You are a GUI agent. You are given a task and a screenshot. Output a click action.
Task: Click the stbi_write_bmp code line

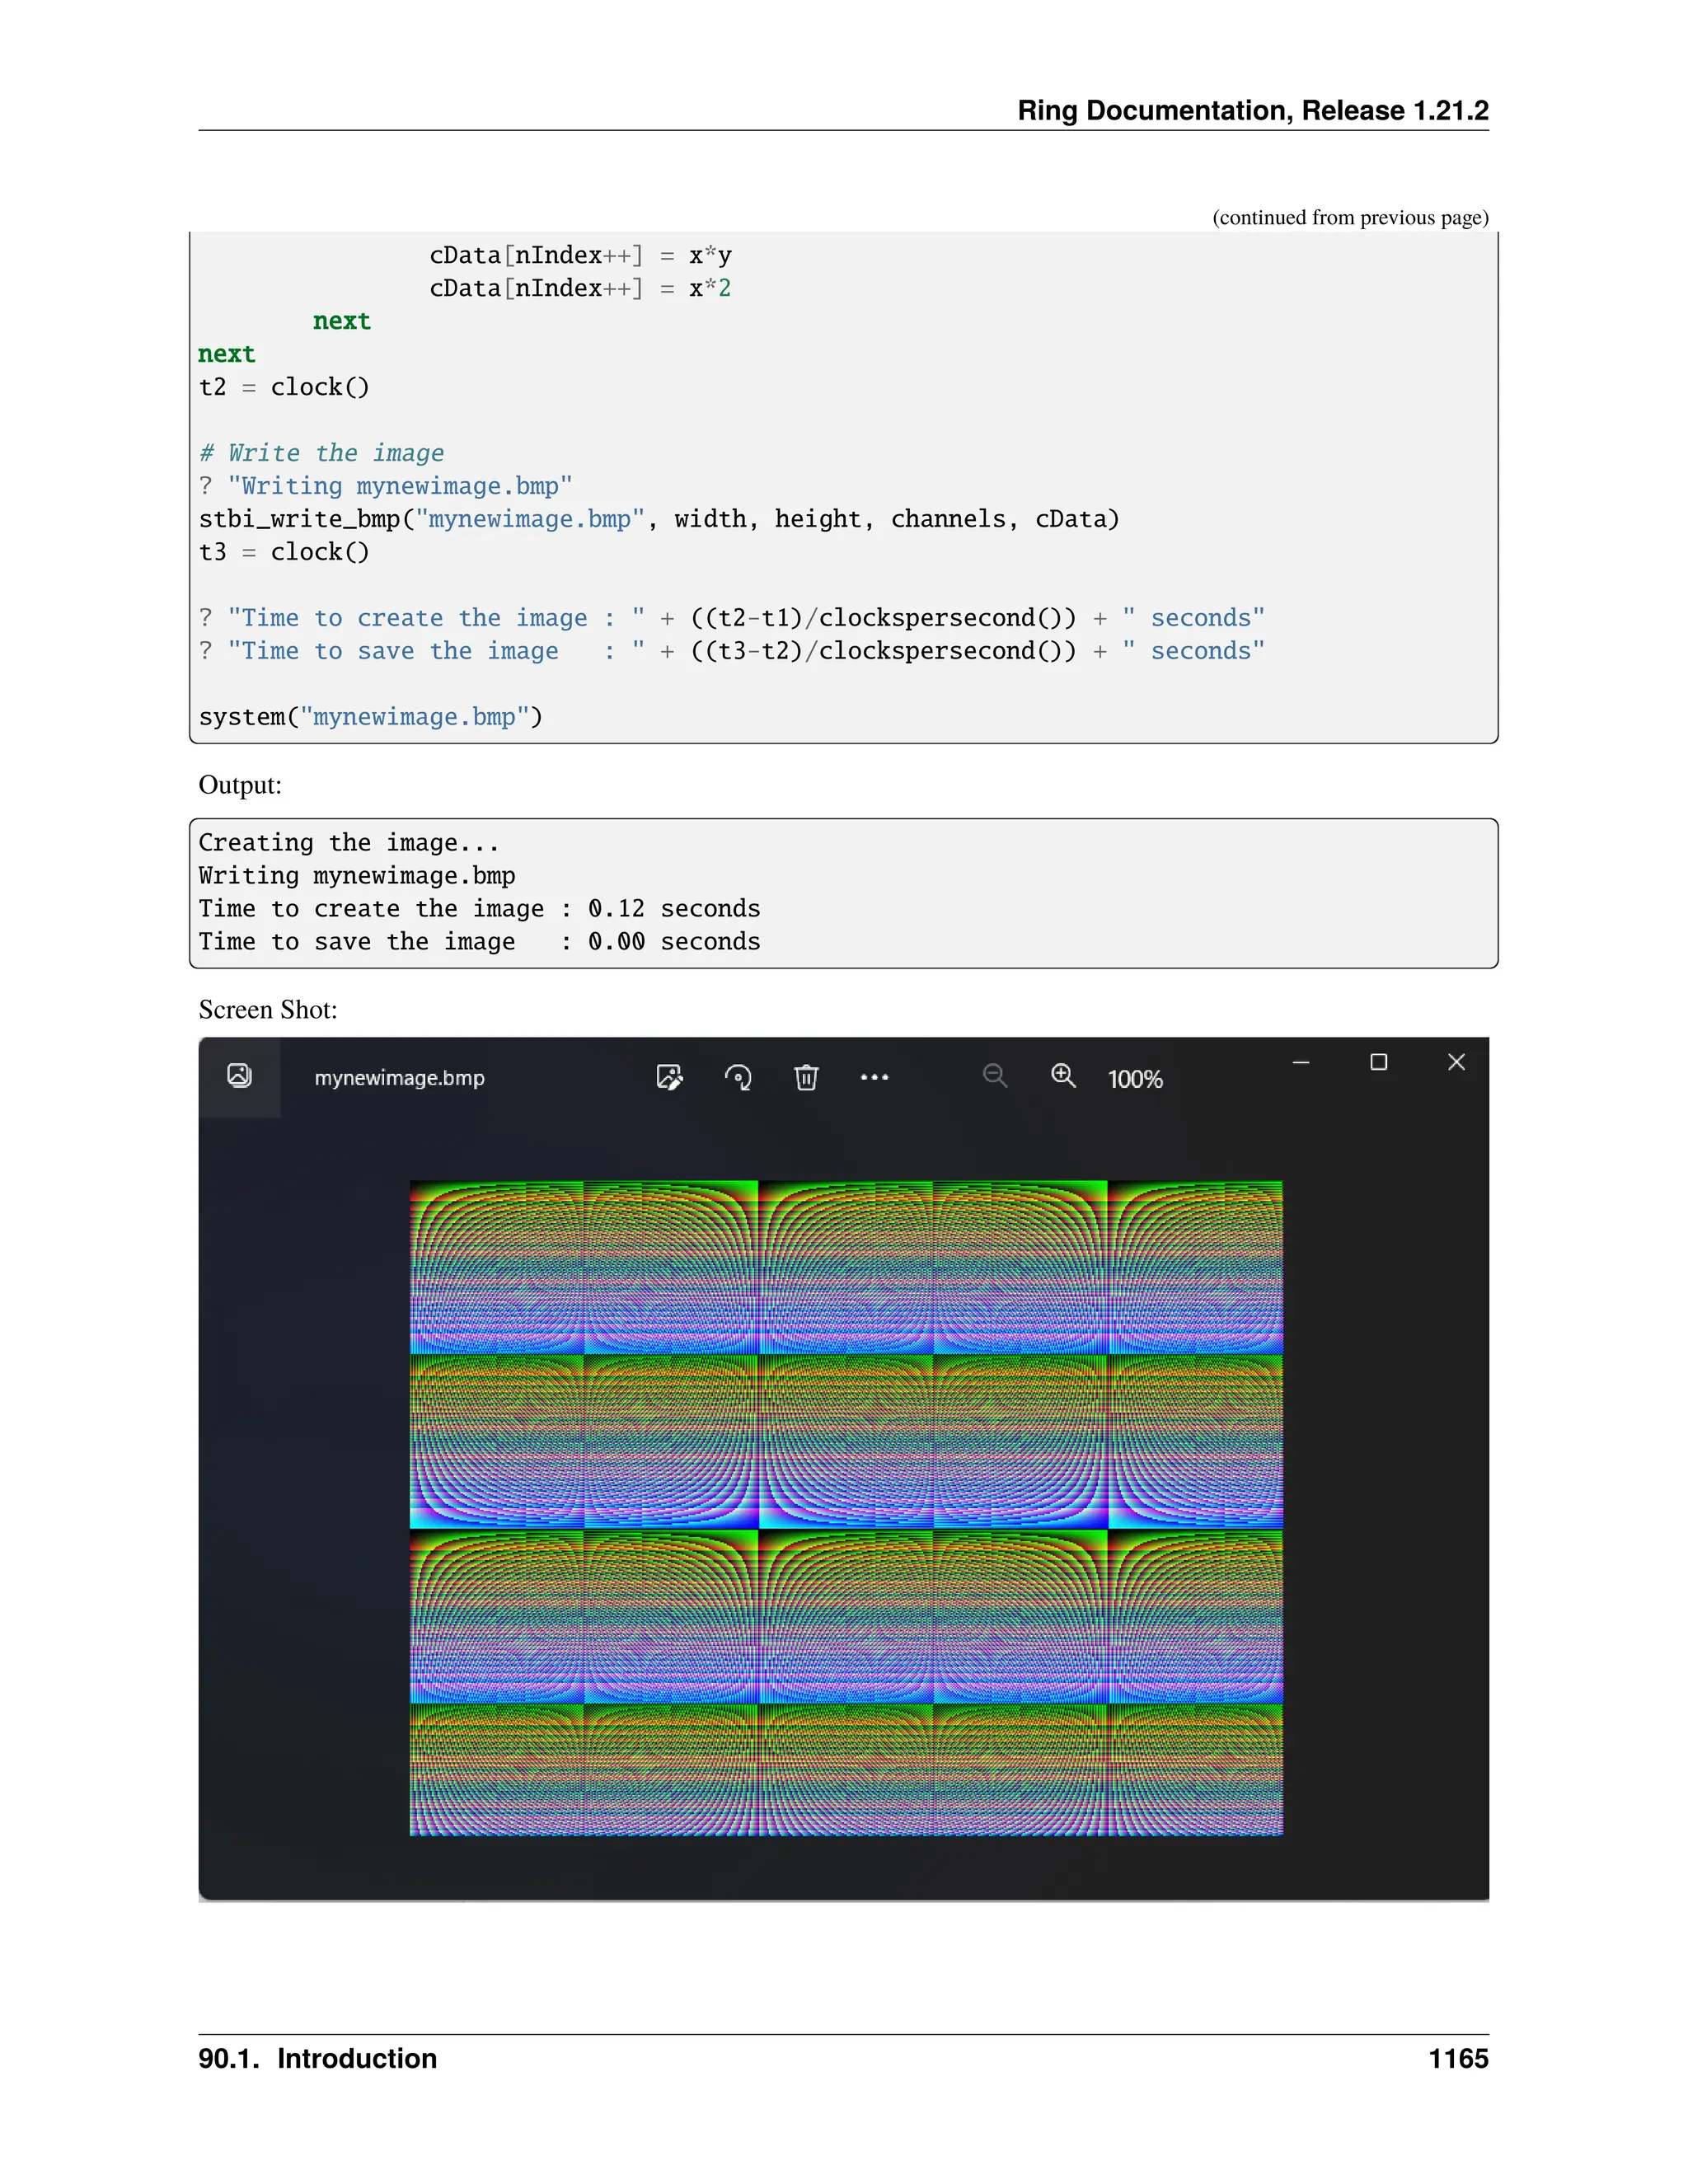(x=658, y=519)
